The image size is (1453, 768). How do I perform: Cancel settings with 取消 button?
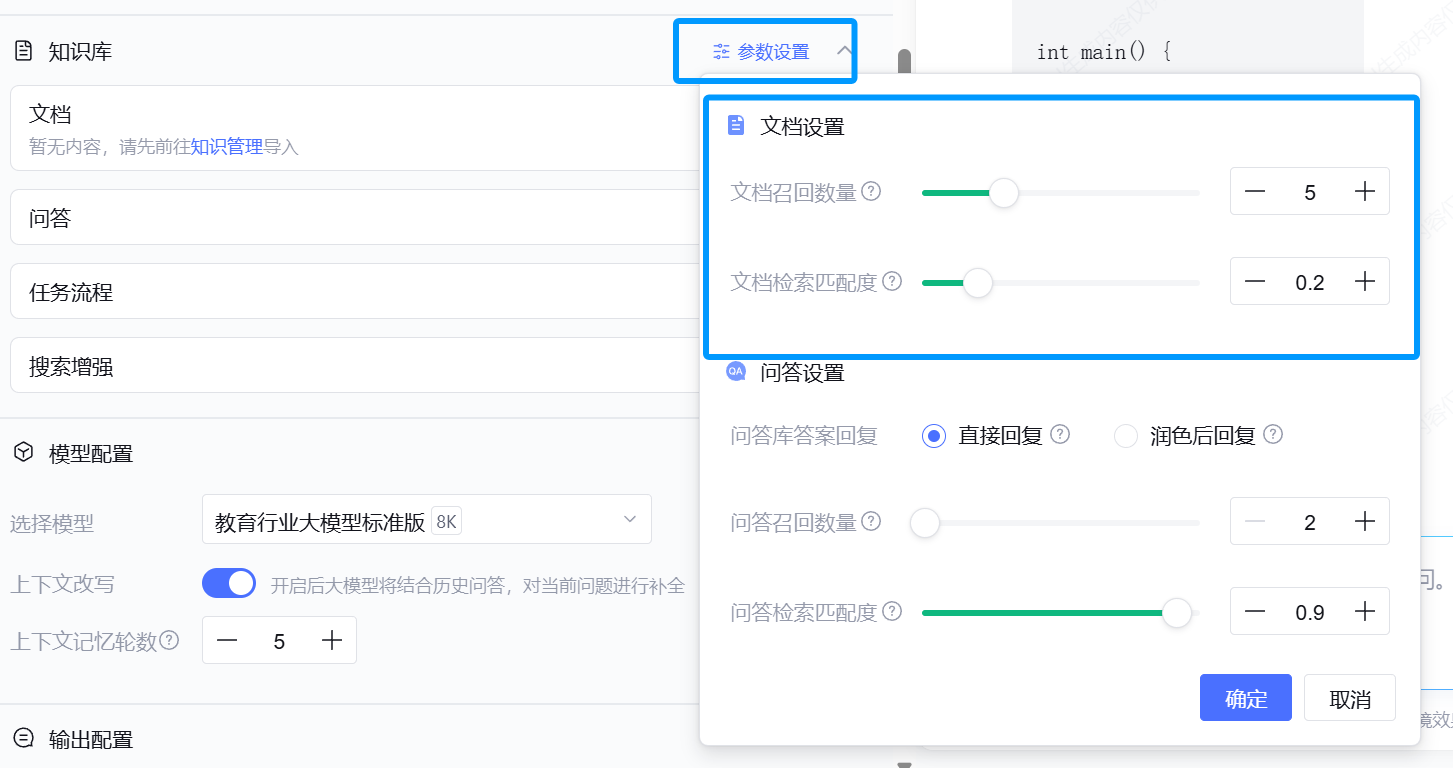click(x=1350, y=698)
